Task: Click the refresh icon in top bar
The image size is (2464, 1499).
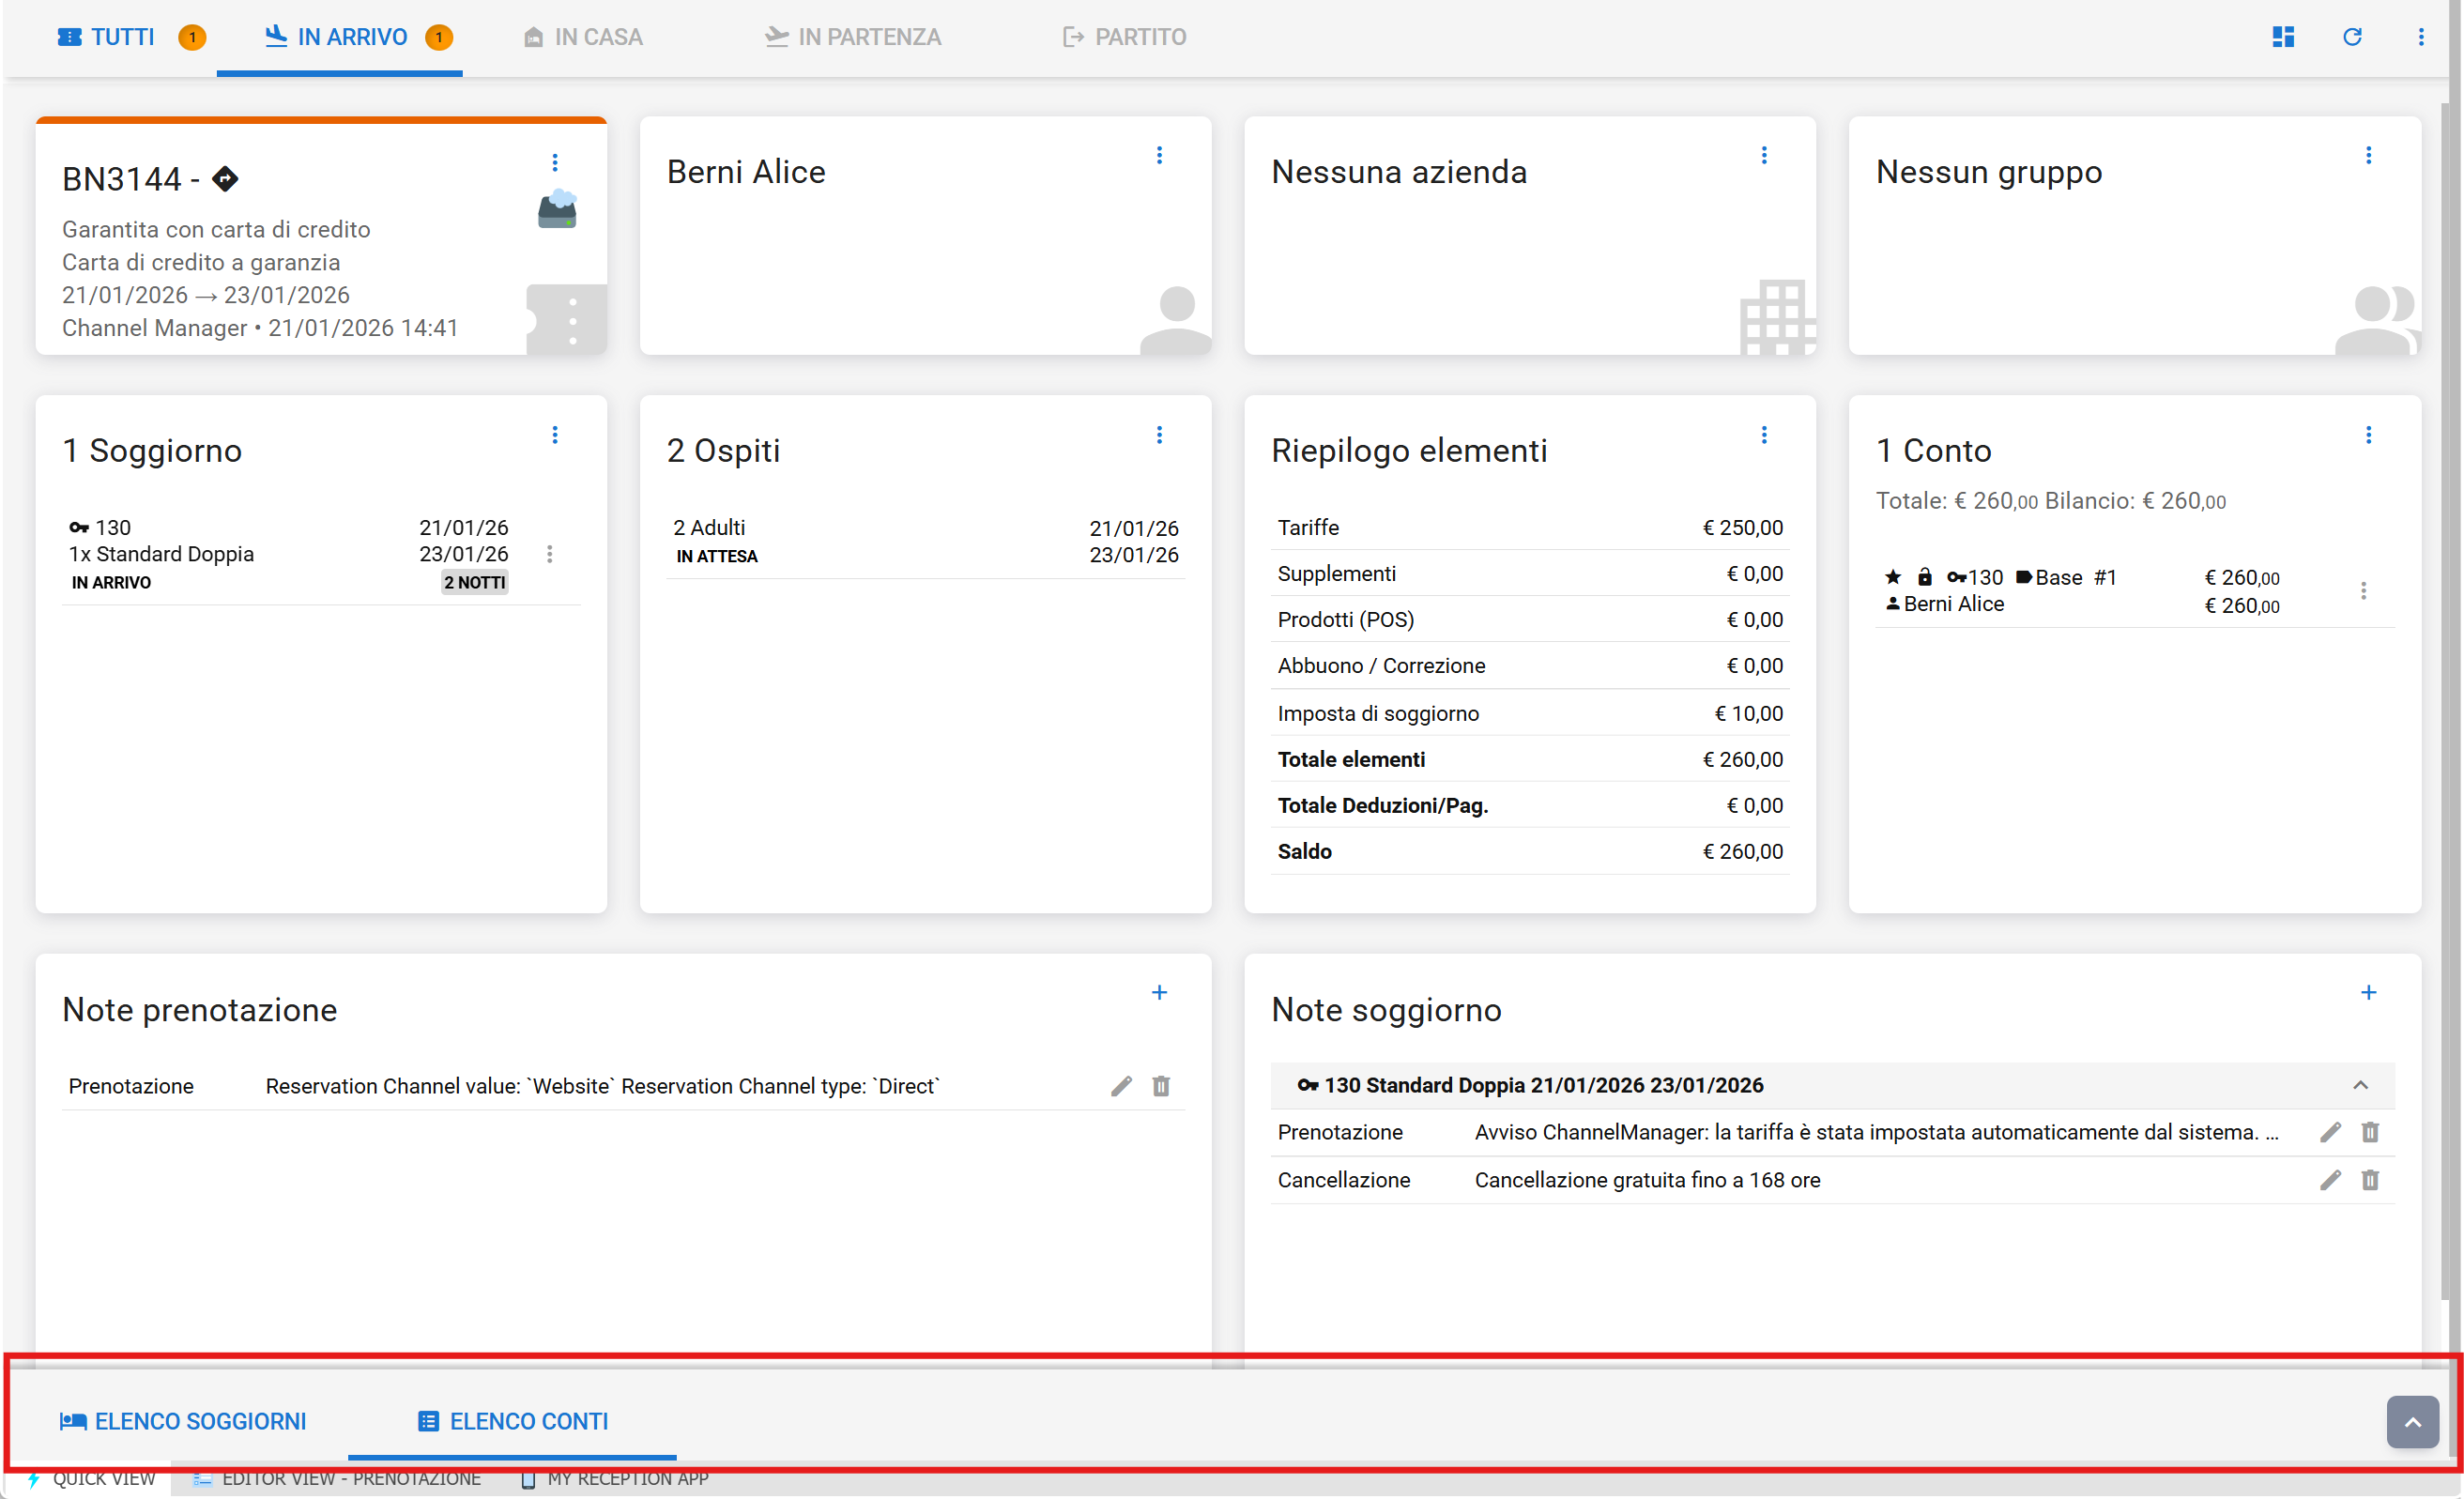Action: pyautogui.click(x=2351, y=37)
